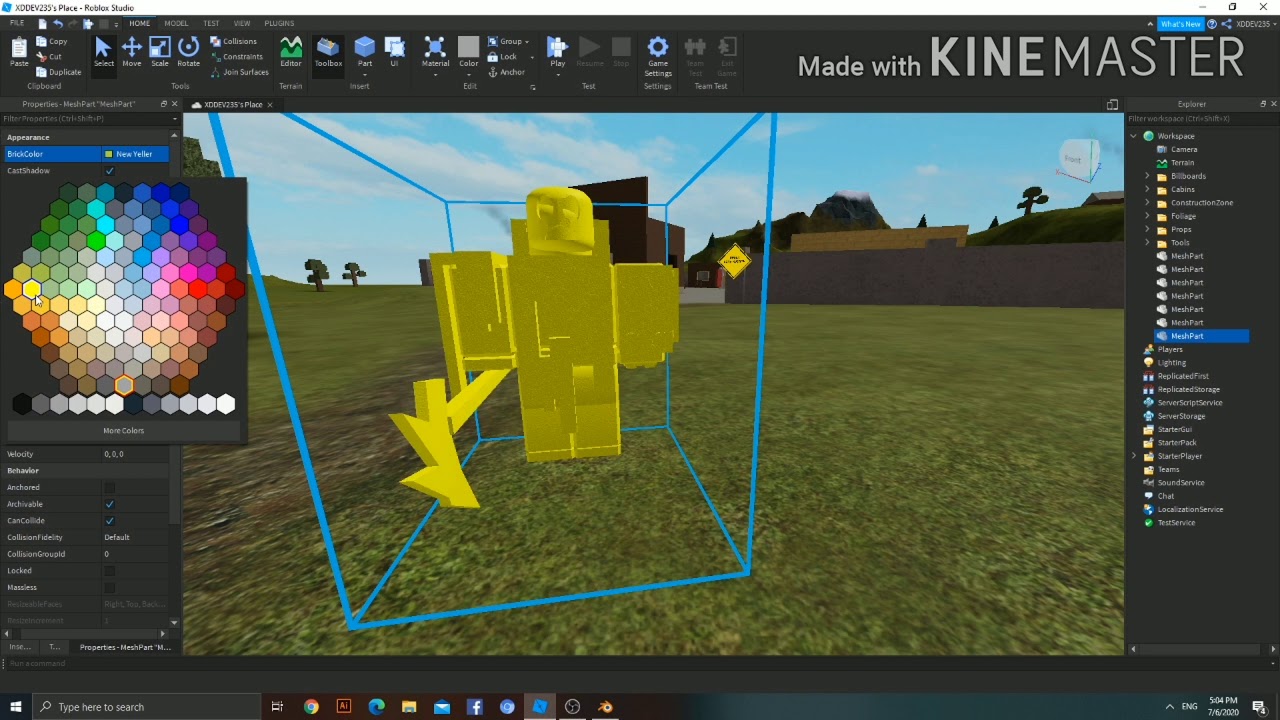Click the Color tool in ribbon
Image resolution: width=1280 pixels, height=720 pixels.
(469, 55)
